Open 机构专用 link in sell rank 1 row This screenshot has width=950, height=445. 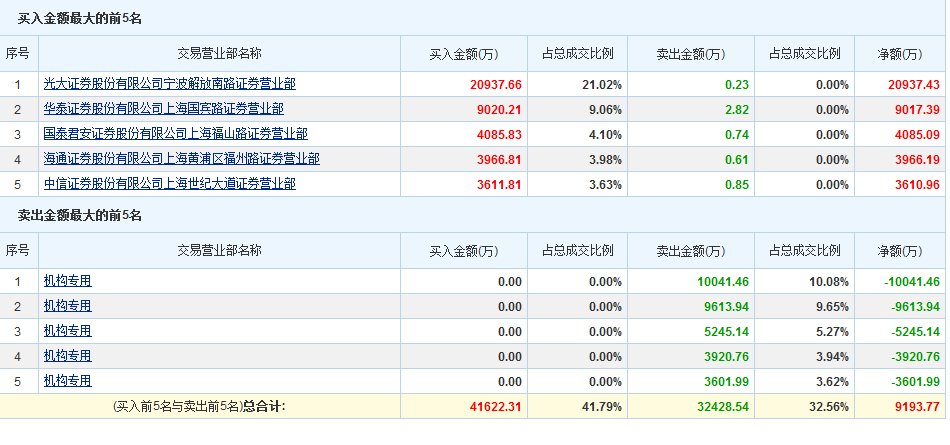67,282
